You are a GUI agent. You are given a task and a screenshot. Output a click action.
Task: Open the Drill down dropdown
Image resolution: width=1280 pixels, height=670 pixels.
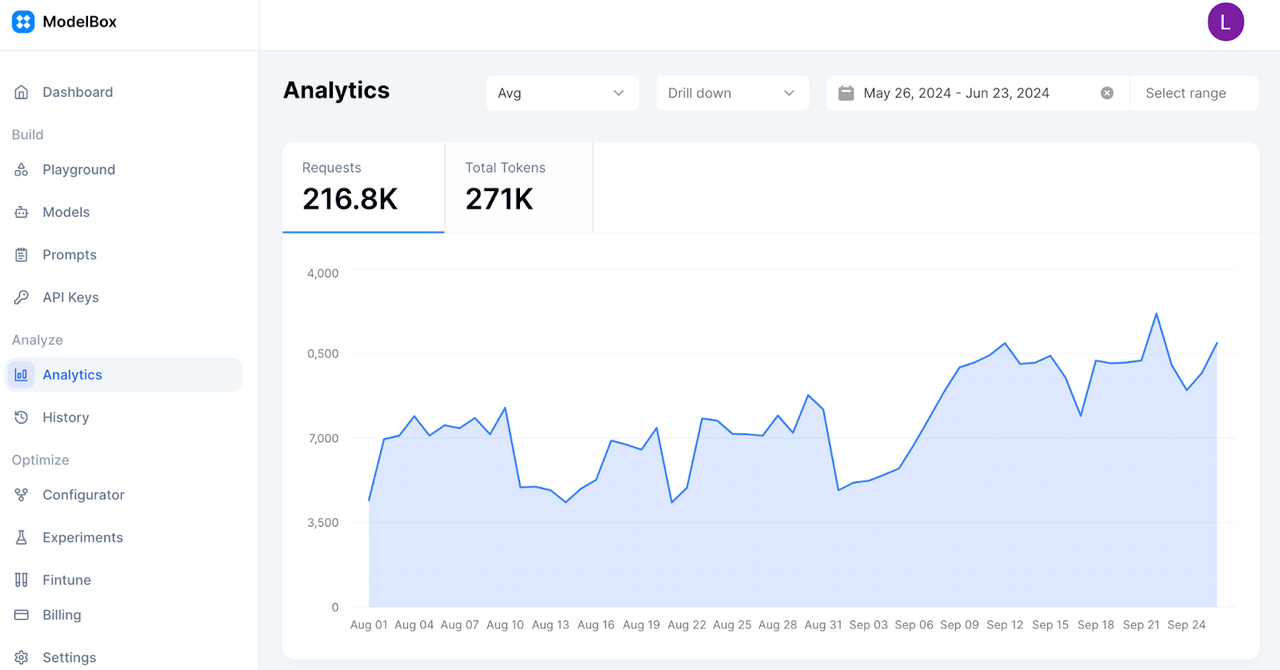[732, 93]
